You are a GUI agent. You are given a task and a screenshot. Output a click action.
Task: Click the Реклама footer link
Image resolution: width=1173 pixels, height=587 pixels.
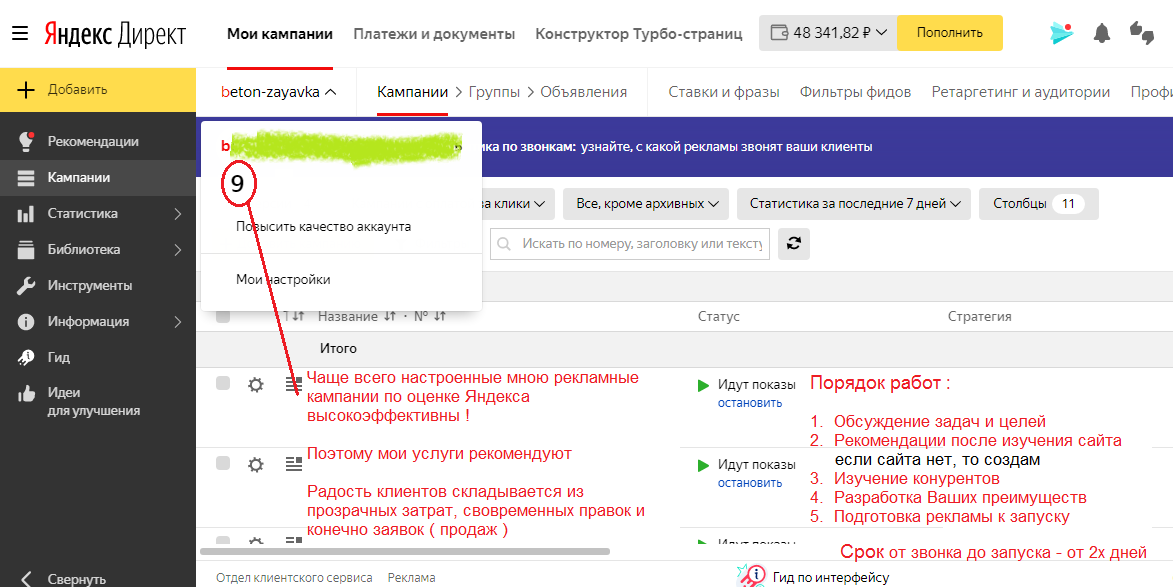tap(411, 577)
